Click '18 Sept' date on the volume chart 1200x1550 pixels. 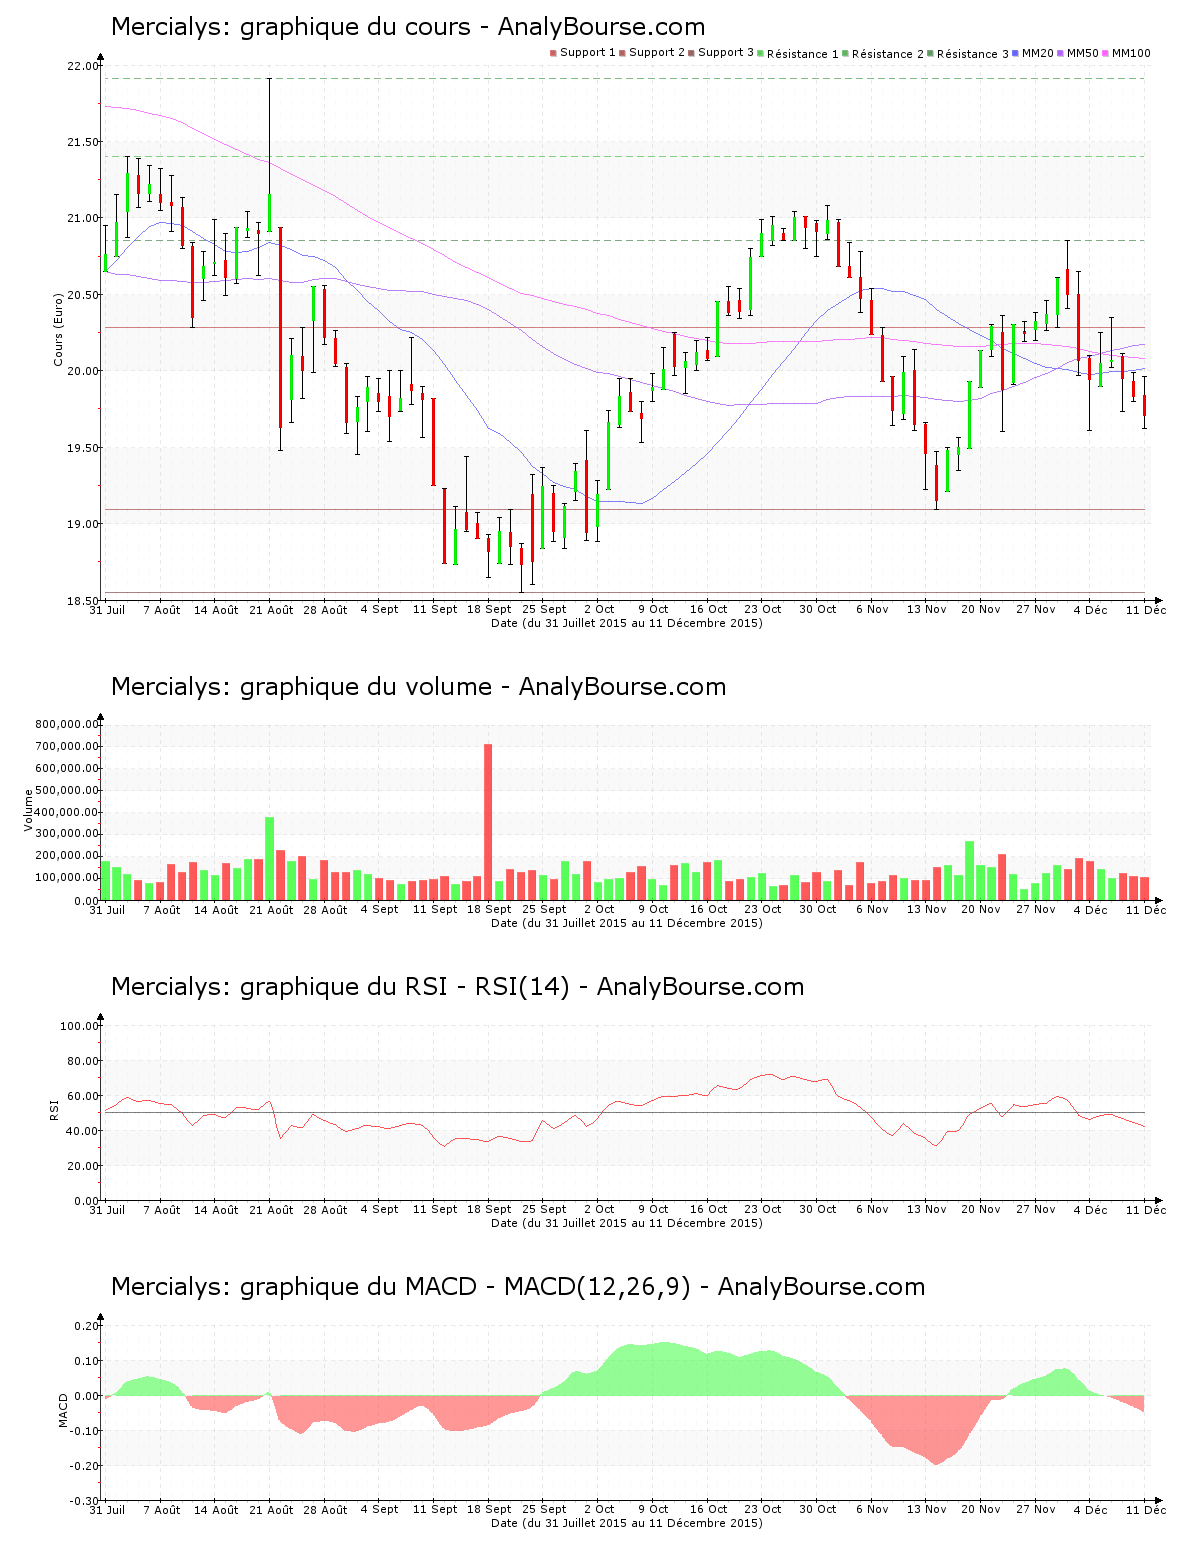point(490,910)
